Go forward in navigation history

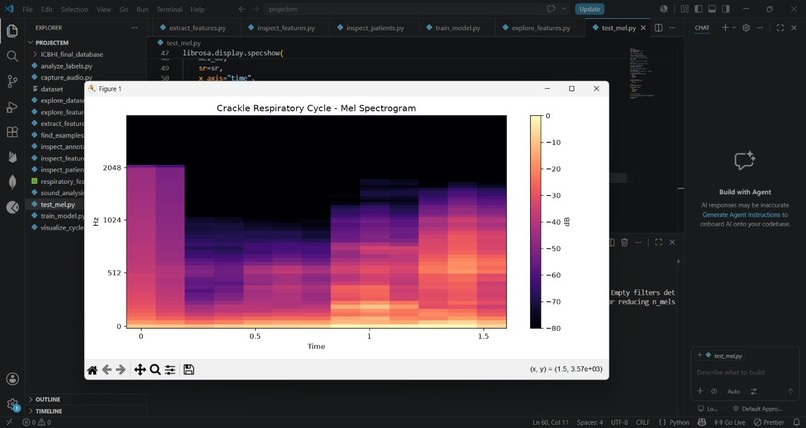[255, 9]
